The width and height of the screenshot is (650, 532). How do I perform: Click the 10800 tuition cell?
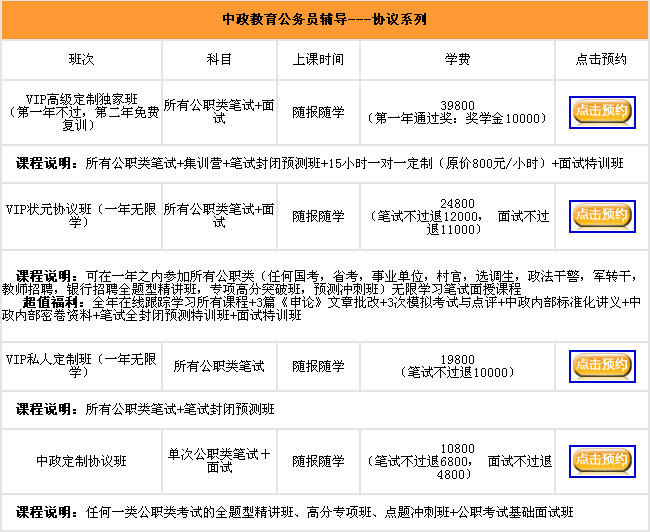click(457, 461)
